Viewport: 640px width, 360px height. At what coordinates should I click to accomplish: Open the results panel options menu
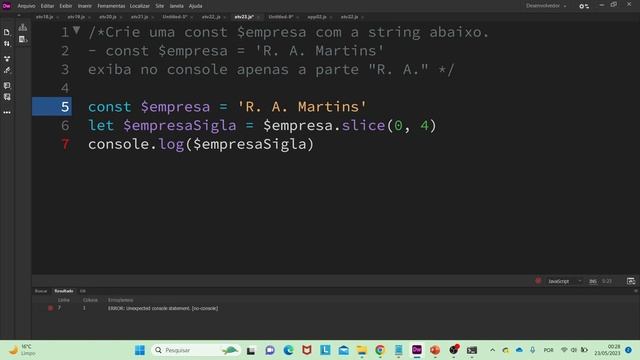tap(636, 291)
